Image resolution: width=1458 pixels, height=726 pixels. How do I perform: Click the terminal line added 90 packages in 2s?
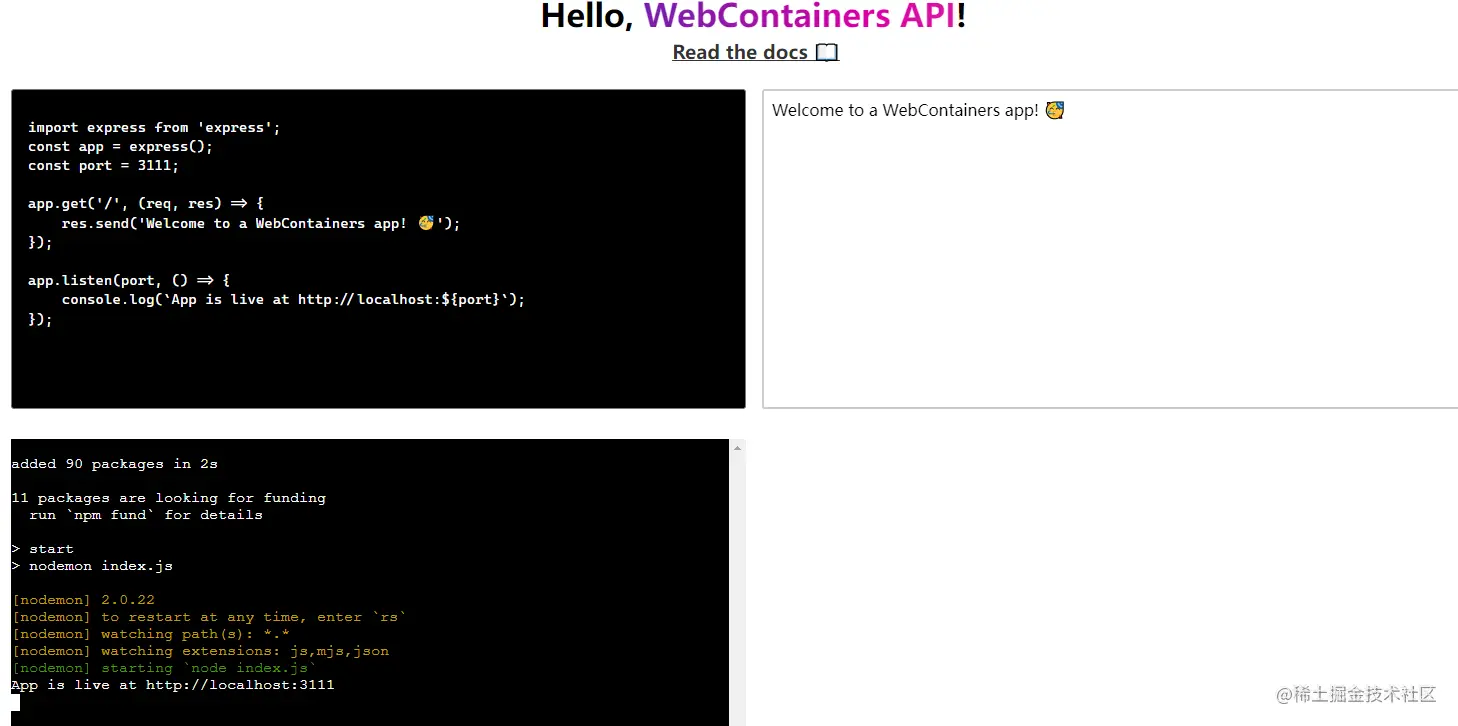[114, 464]
